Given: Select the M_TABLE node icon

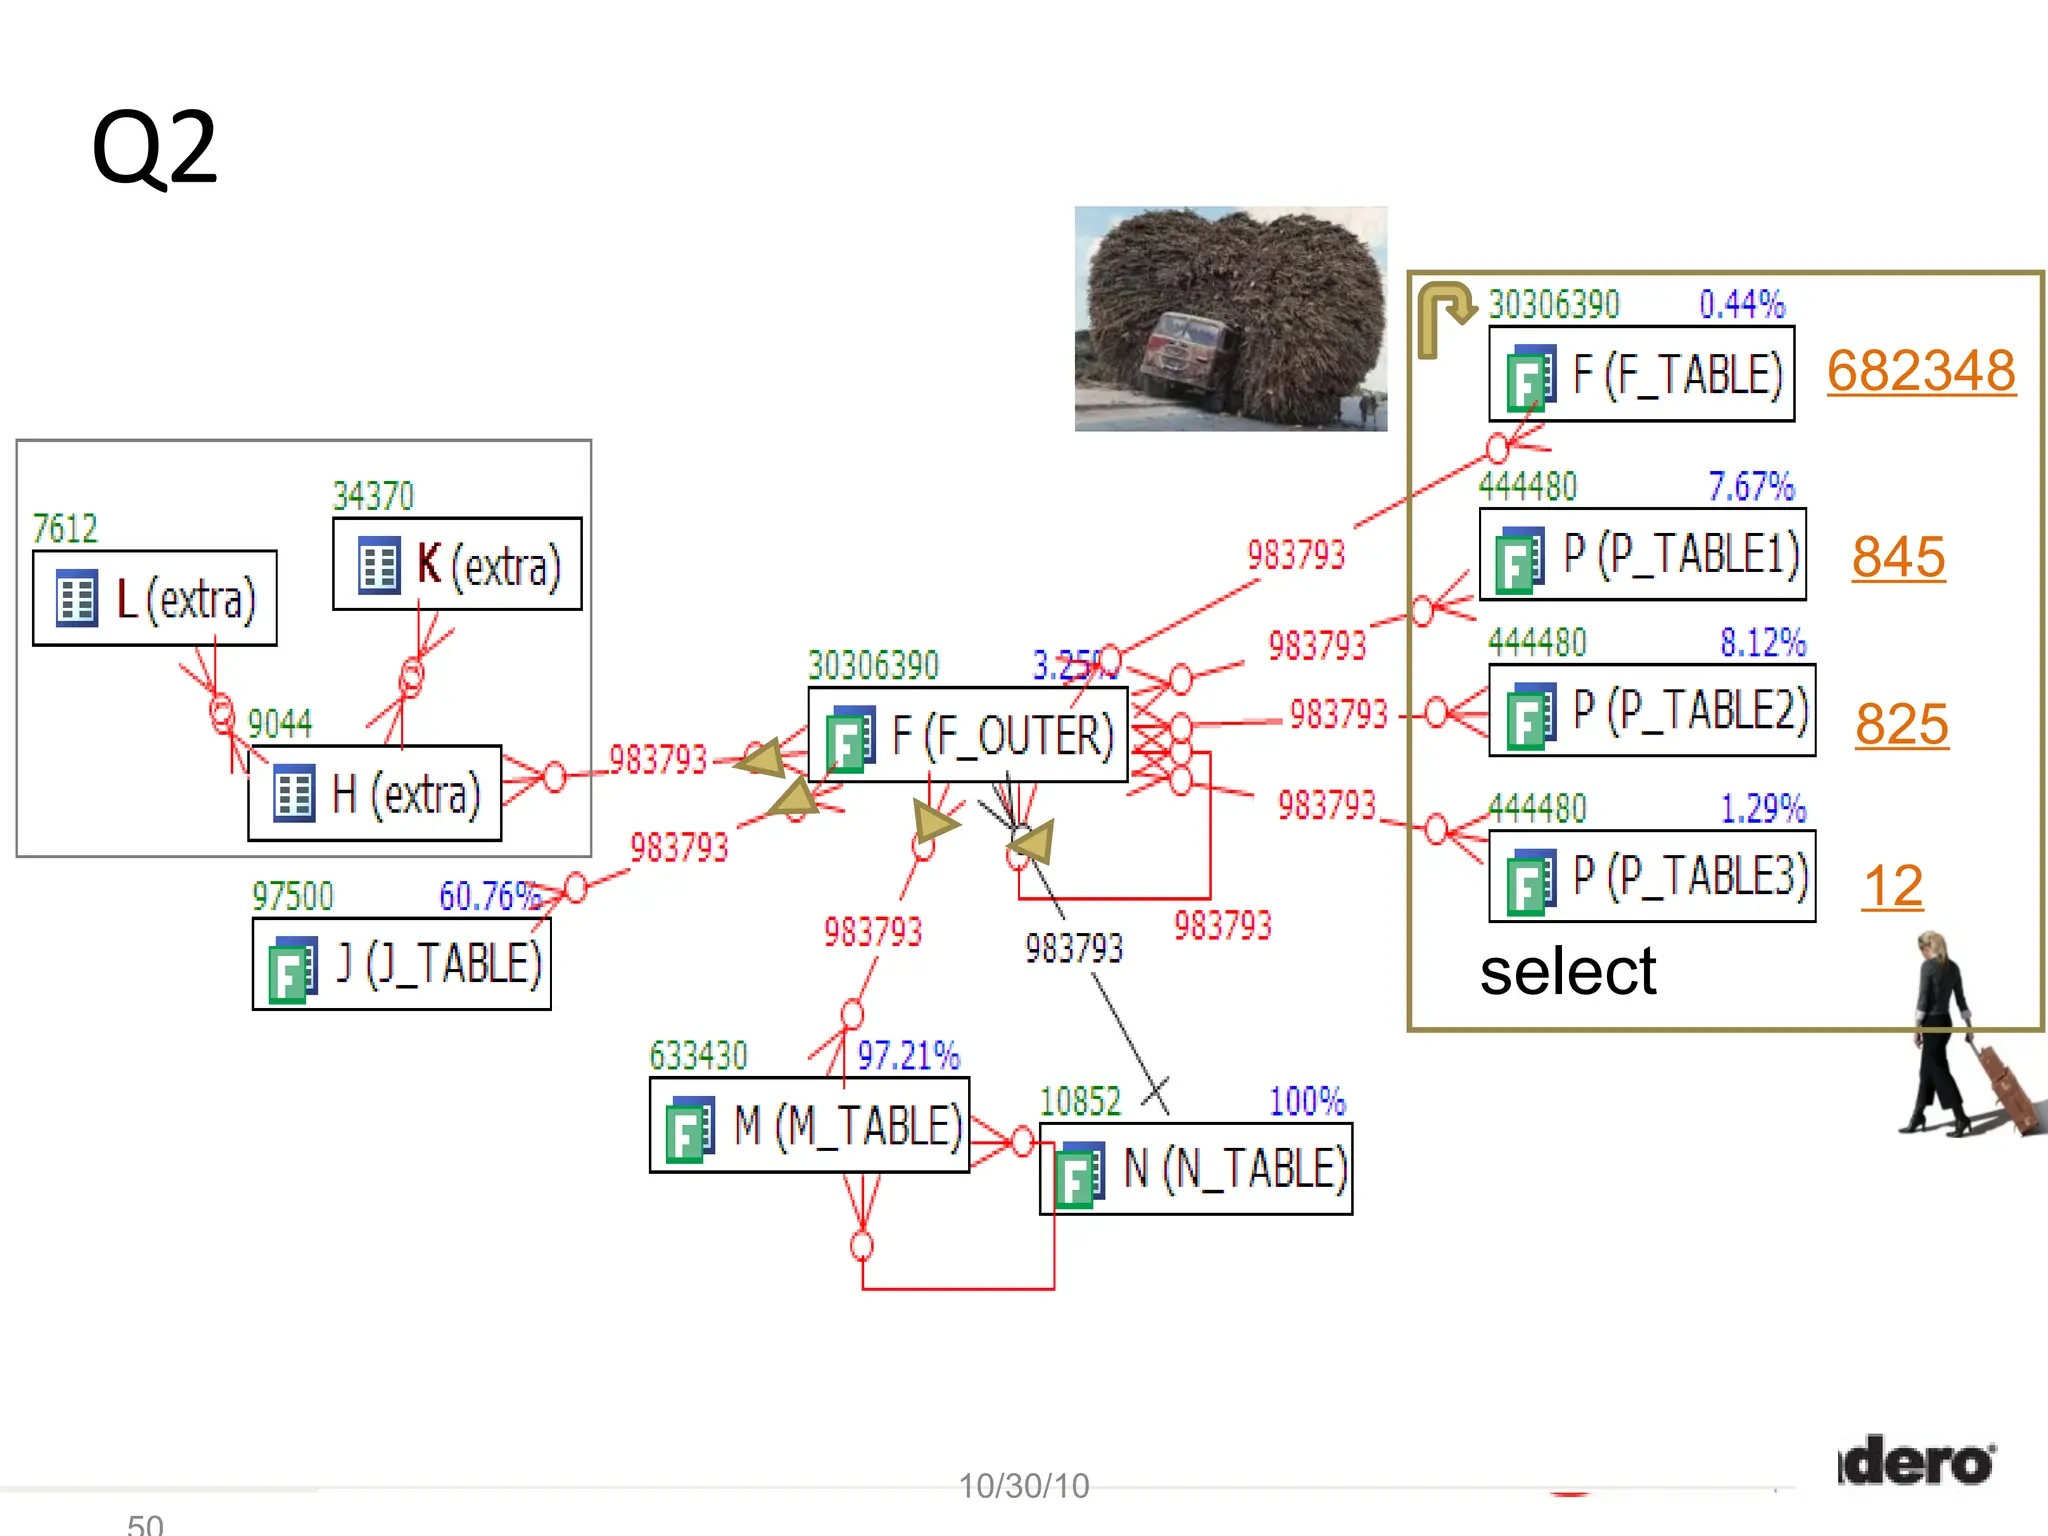Looking at the screenshot, I should (x=690, y=1128).
